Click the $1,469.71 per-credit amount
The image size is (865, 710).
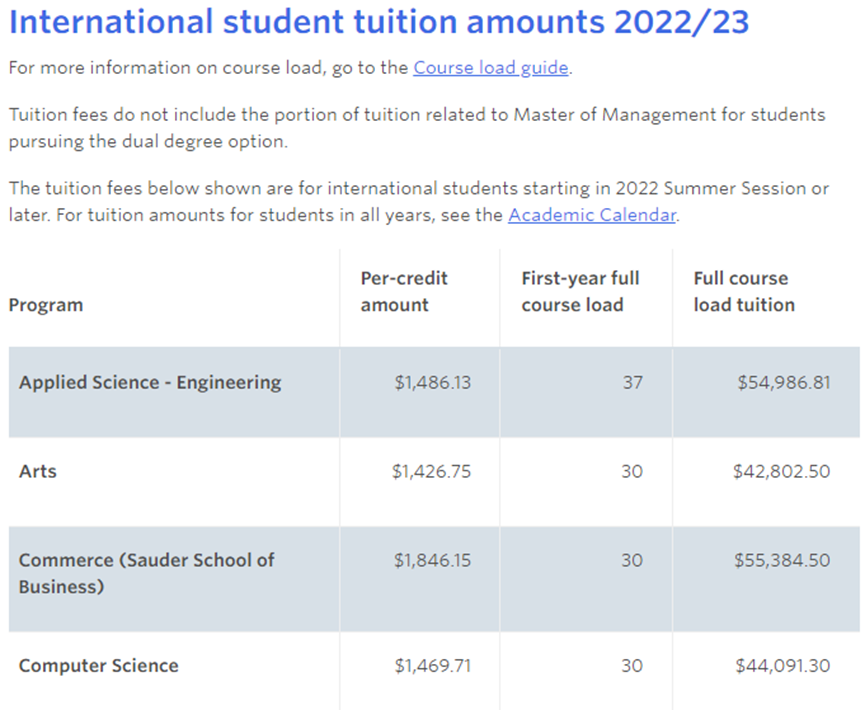(x=432, y=665)
